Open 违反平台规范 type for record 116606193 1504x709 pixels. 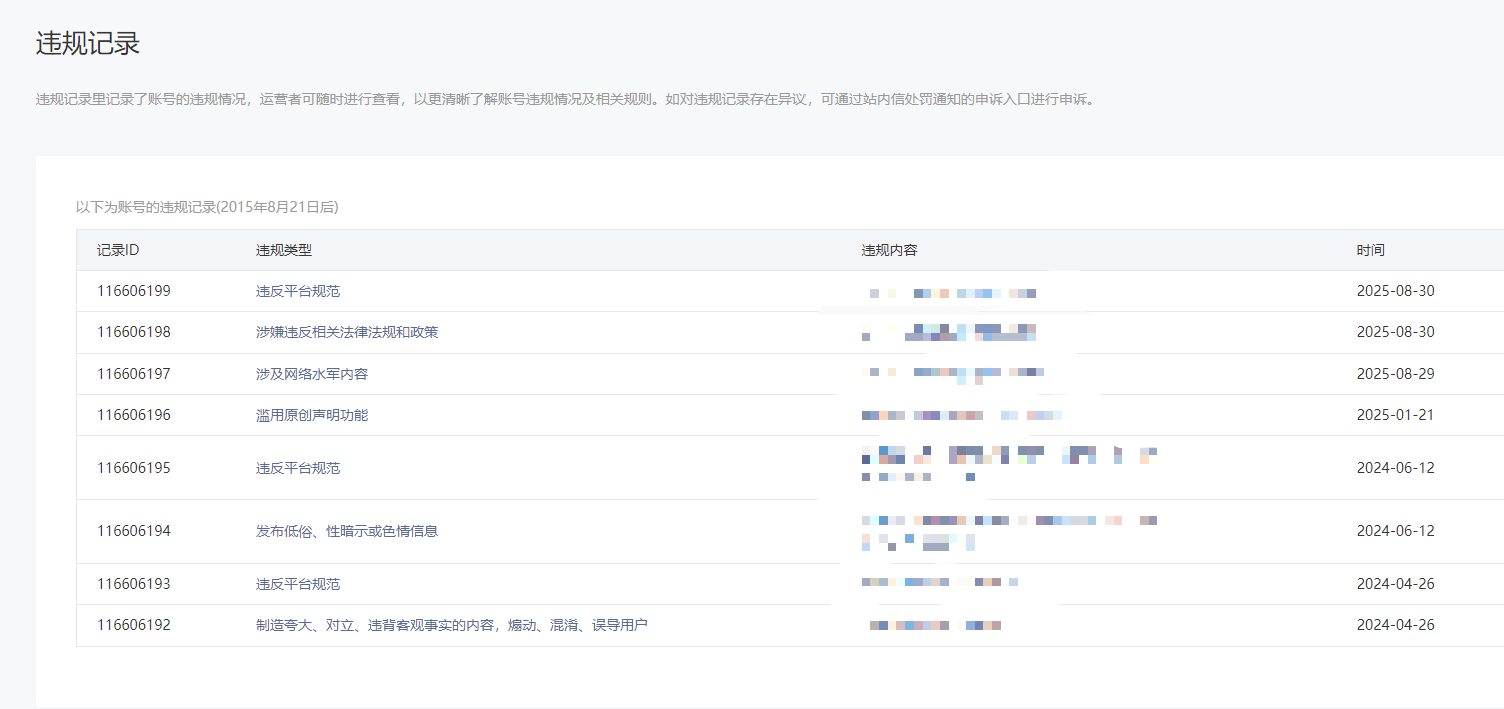298,584
